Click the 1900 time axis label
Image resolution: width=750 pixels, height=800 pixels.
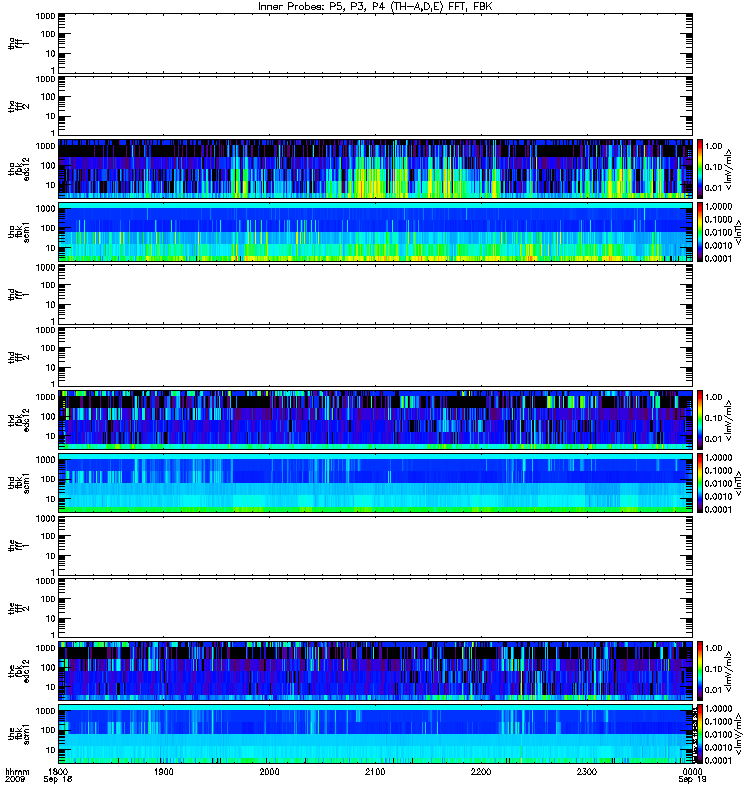(164, 771)
